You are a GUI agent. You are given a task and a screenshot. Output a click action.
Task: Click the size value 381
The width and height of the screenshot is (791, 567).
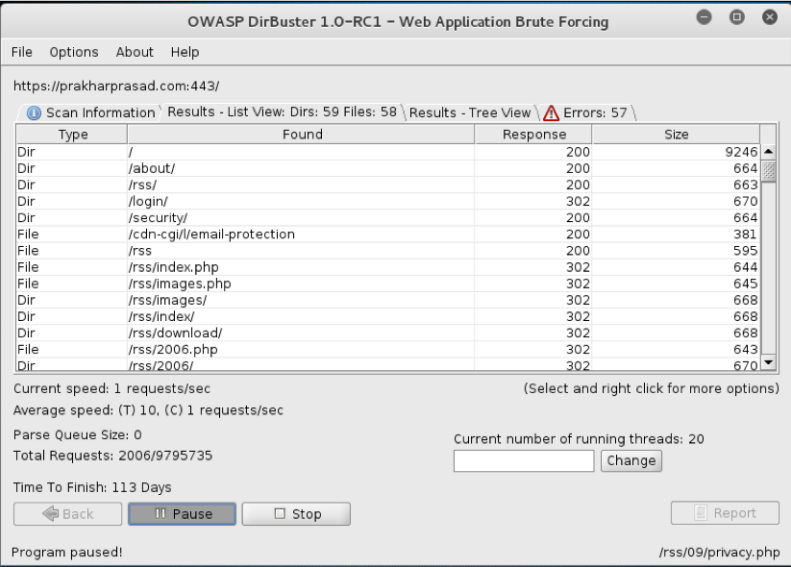[745, 234]
